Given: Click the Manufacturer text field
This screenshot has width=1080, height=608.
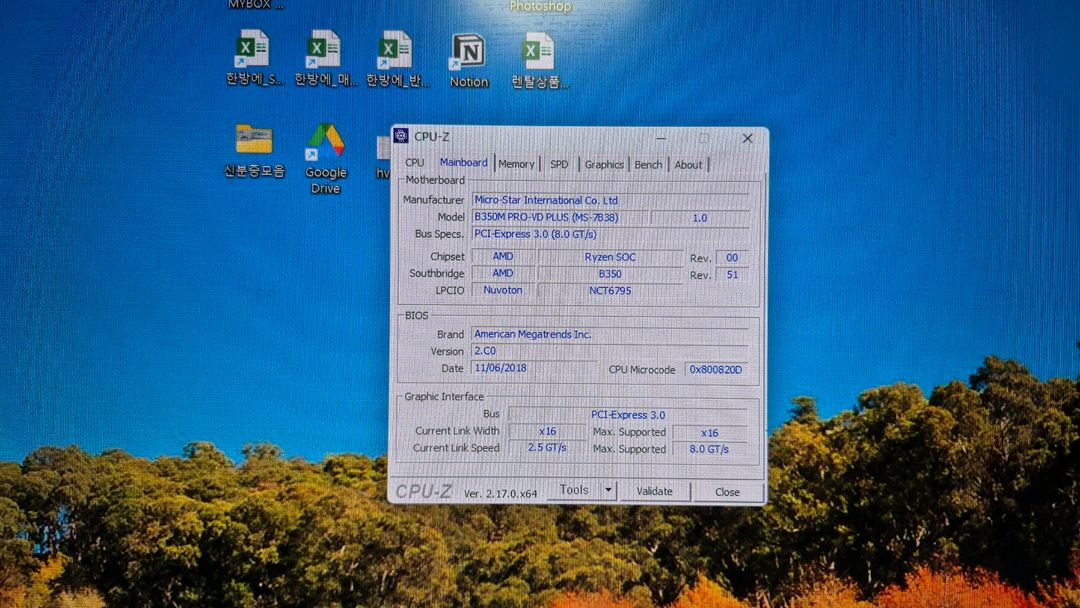Looking at the screenshot, I should click(611, 199).
